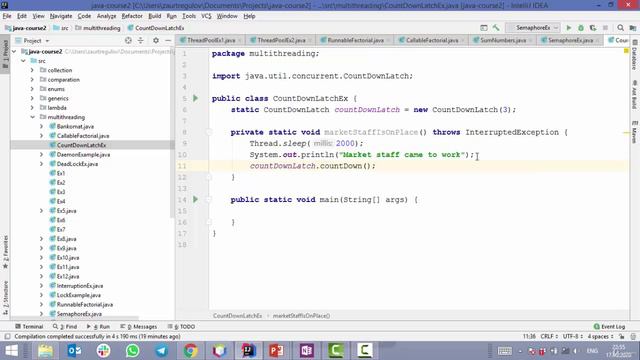Hide the Project panel with minus icon
Image resolution: width=640 pixels, height=360 pixels.
click(x=168, y=40)
